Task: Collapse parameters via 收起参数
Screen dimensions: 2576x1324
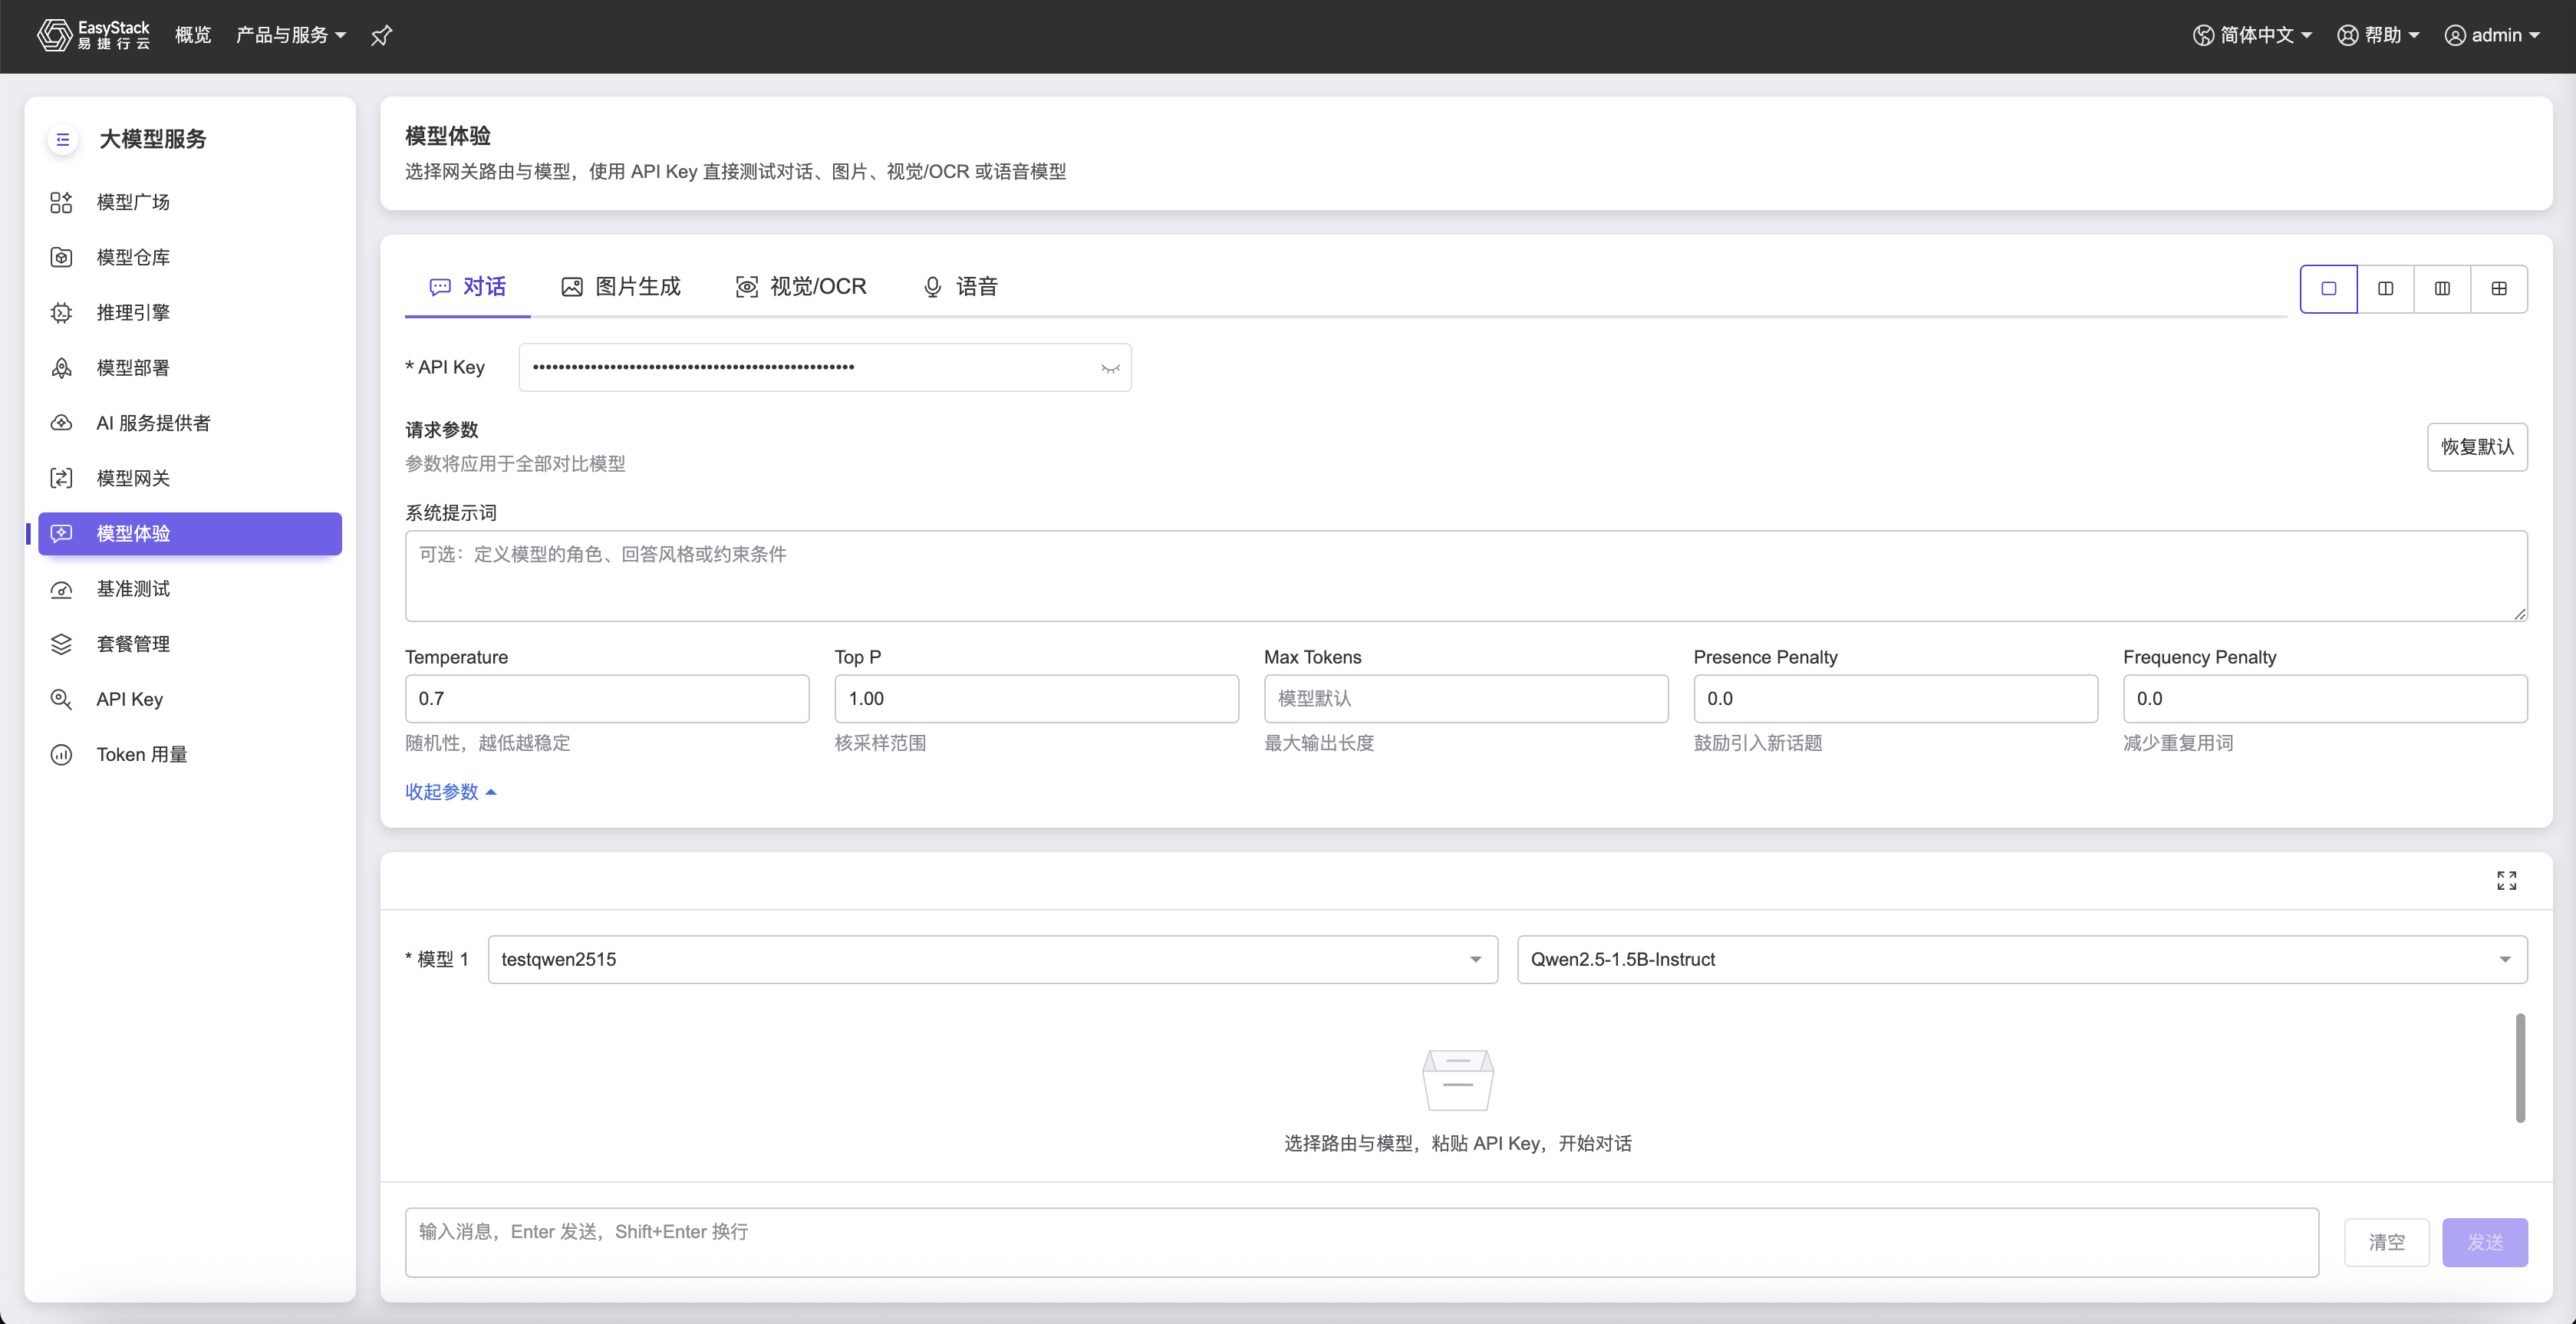Action: [x=450, y=792]
